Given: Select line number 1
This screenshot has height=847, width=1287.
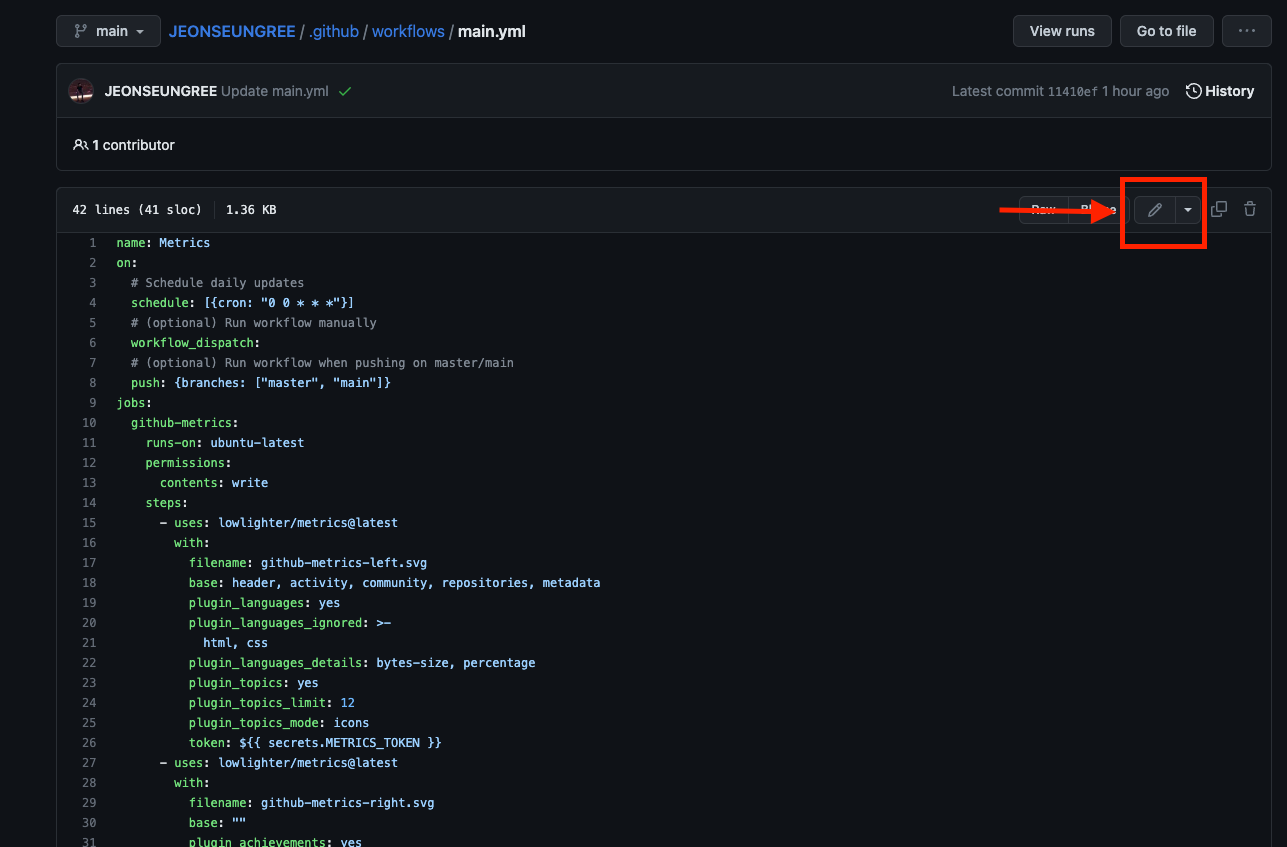Looking at the screenshot, I should click(x=93, y=243).
